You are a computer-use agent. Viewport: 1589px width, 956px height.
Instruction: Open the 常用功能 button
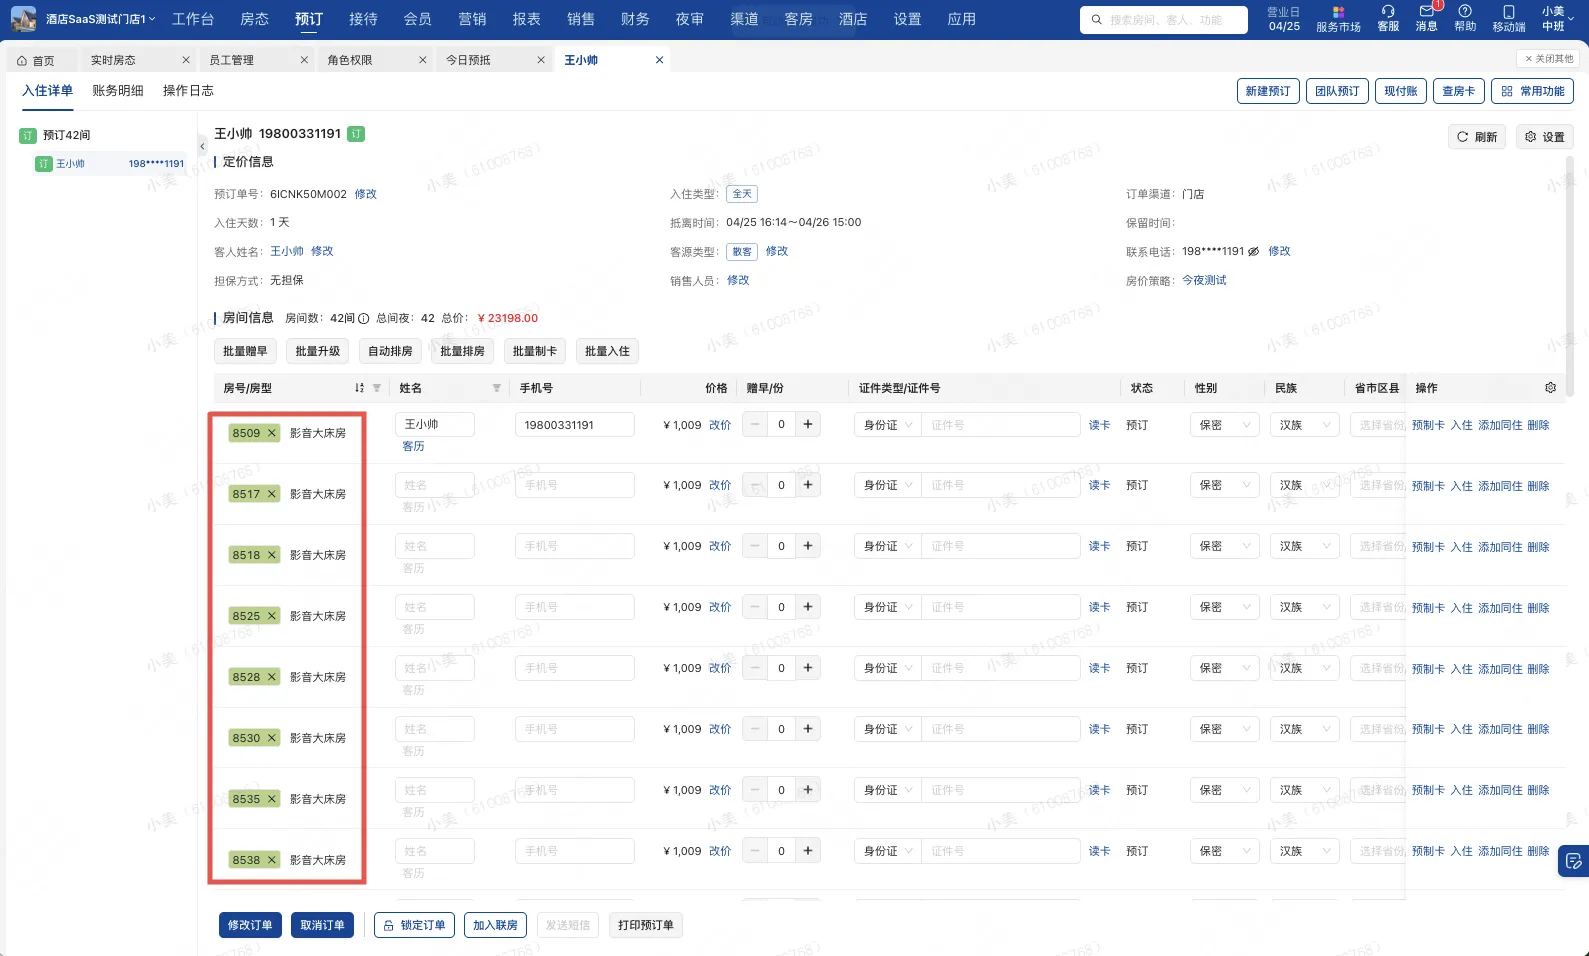point(1532,91)
